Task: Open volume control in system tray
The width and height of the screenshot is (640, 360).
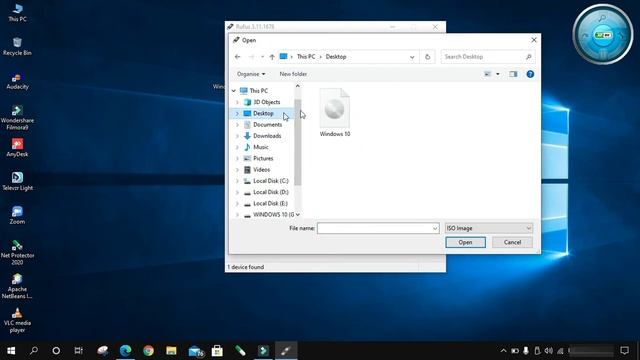Action: click(x=549, y=351)
